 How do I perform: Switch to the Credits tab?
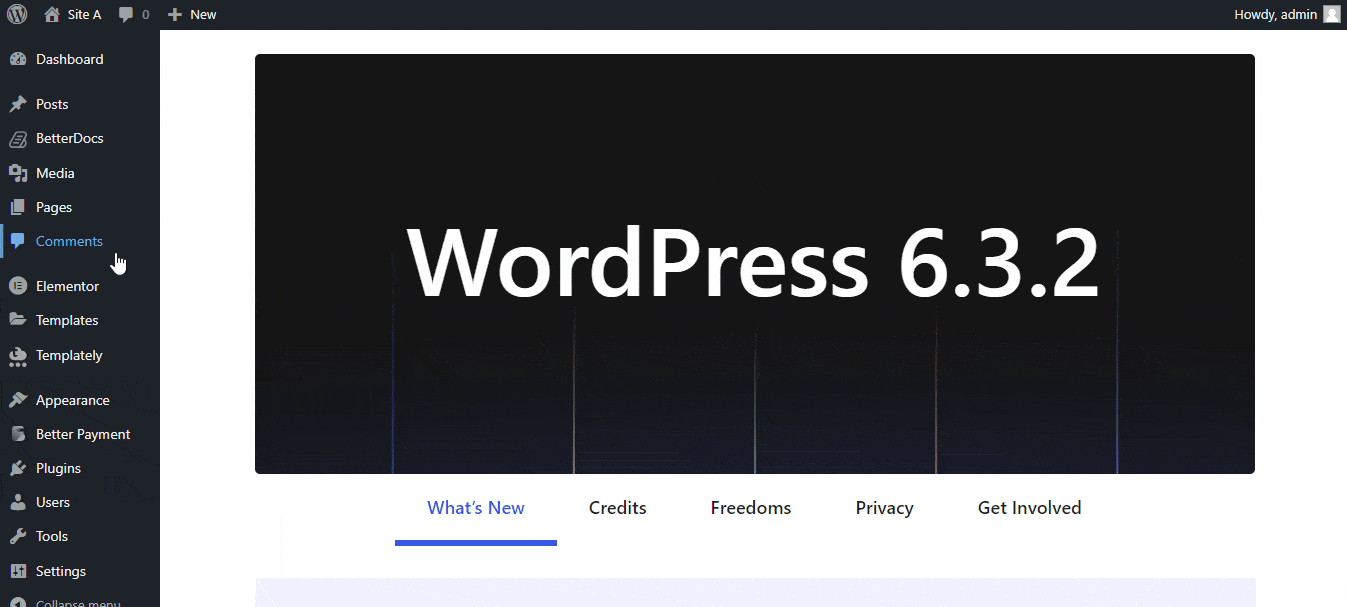pyautogui.click(x=617, y=508)
